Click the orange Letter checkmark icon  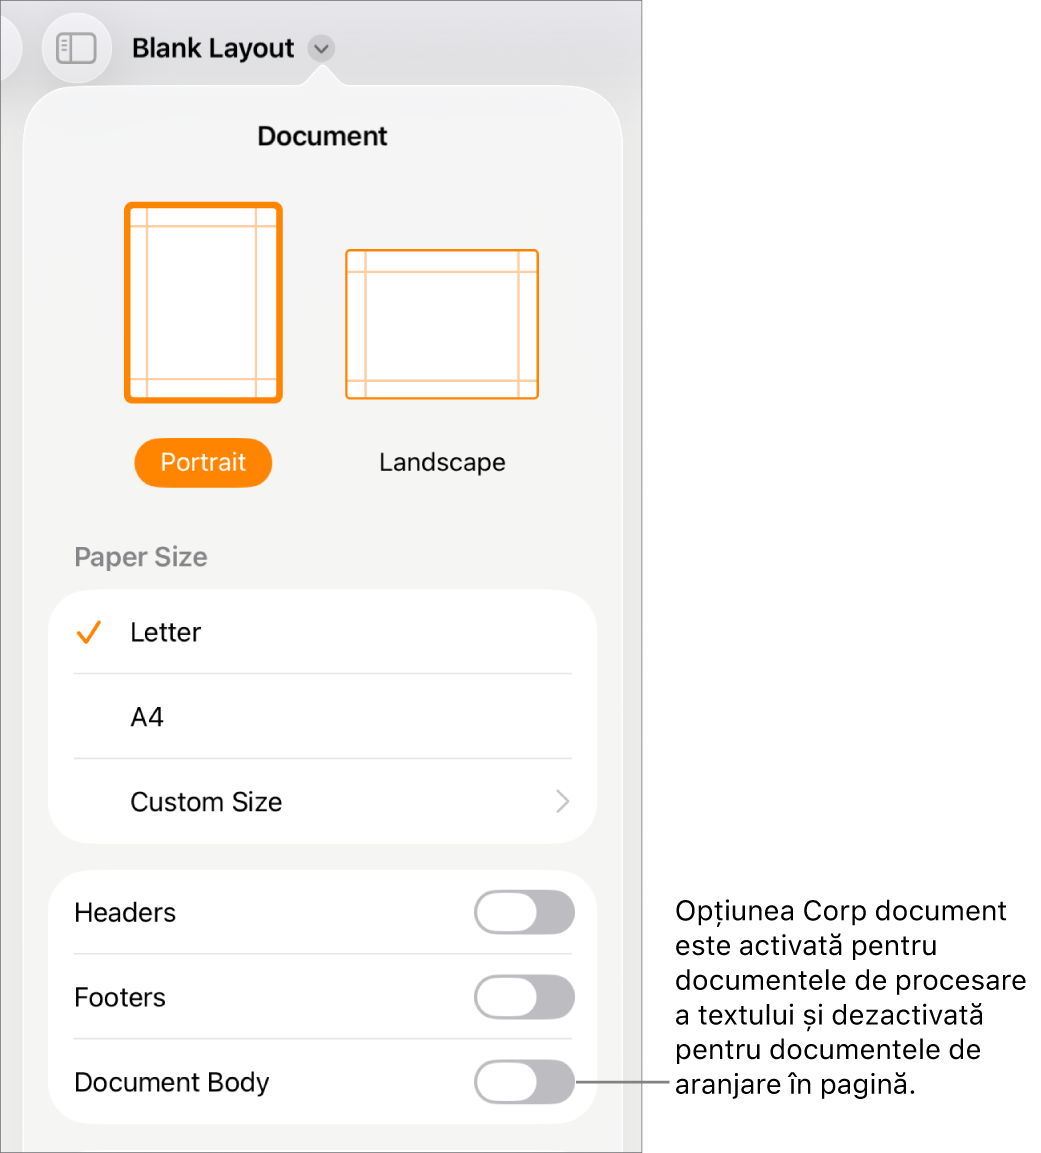(89, 632)
